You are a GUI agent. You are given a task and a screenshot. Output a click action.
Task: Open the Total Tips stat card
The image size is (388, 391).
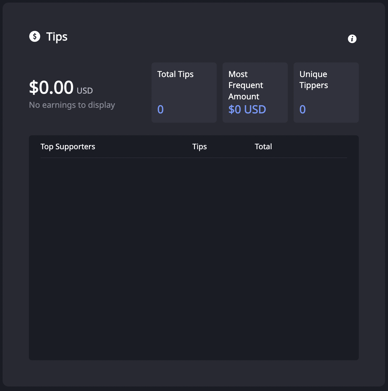[x=184, y=93]
